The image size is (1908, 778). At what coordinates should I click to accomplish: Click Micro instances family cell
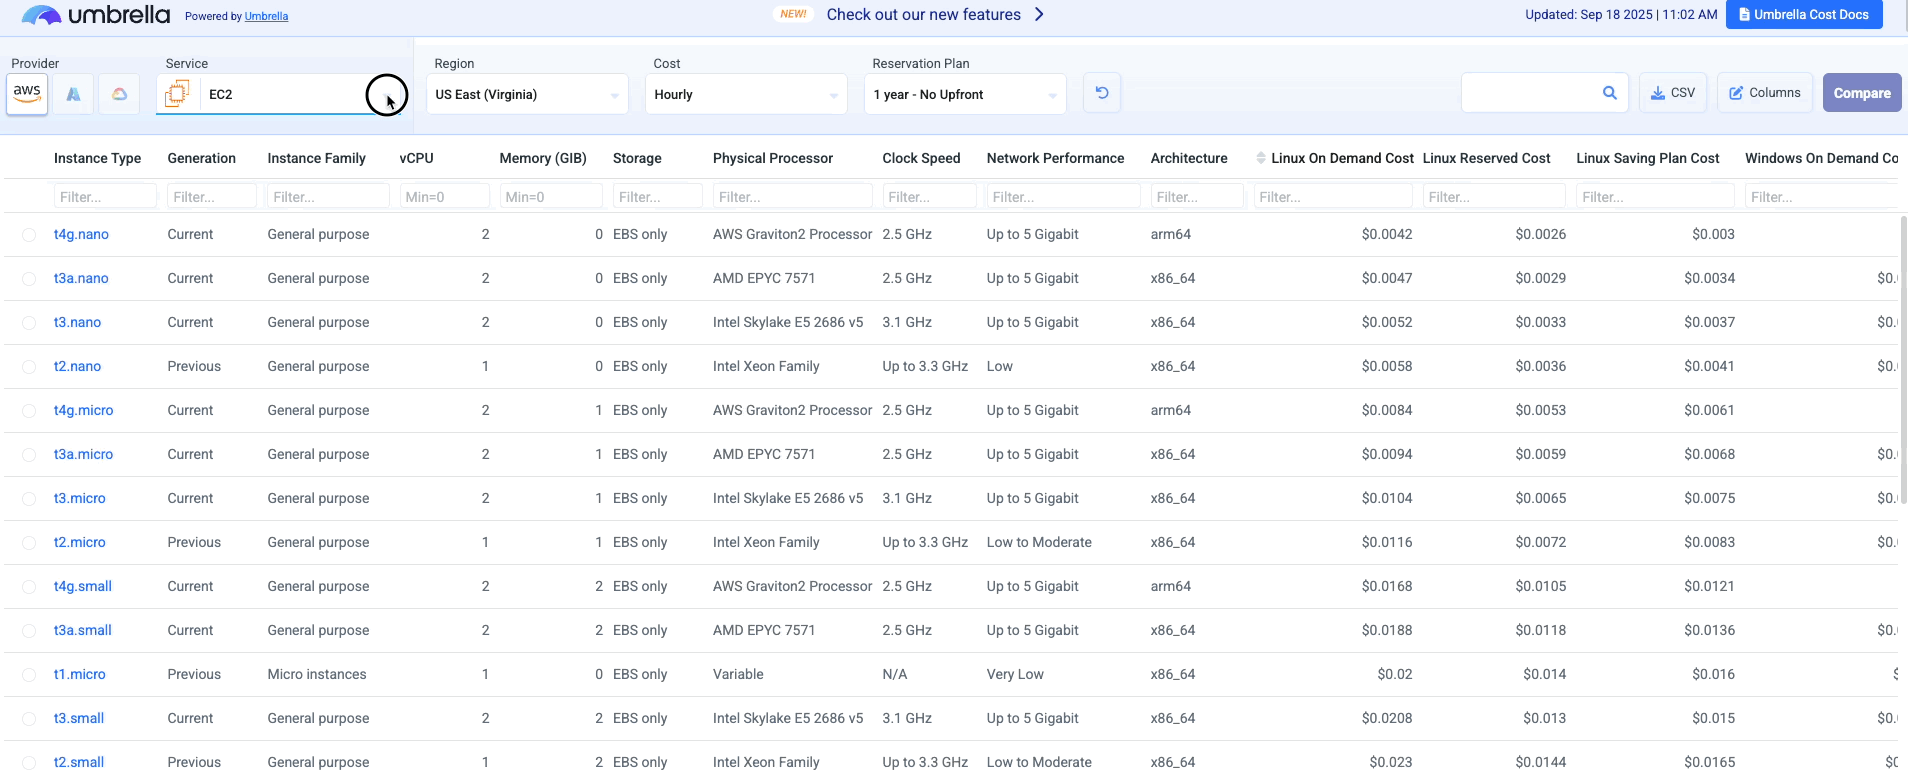[x=317, y=674]
